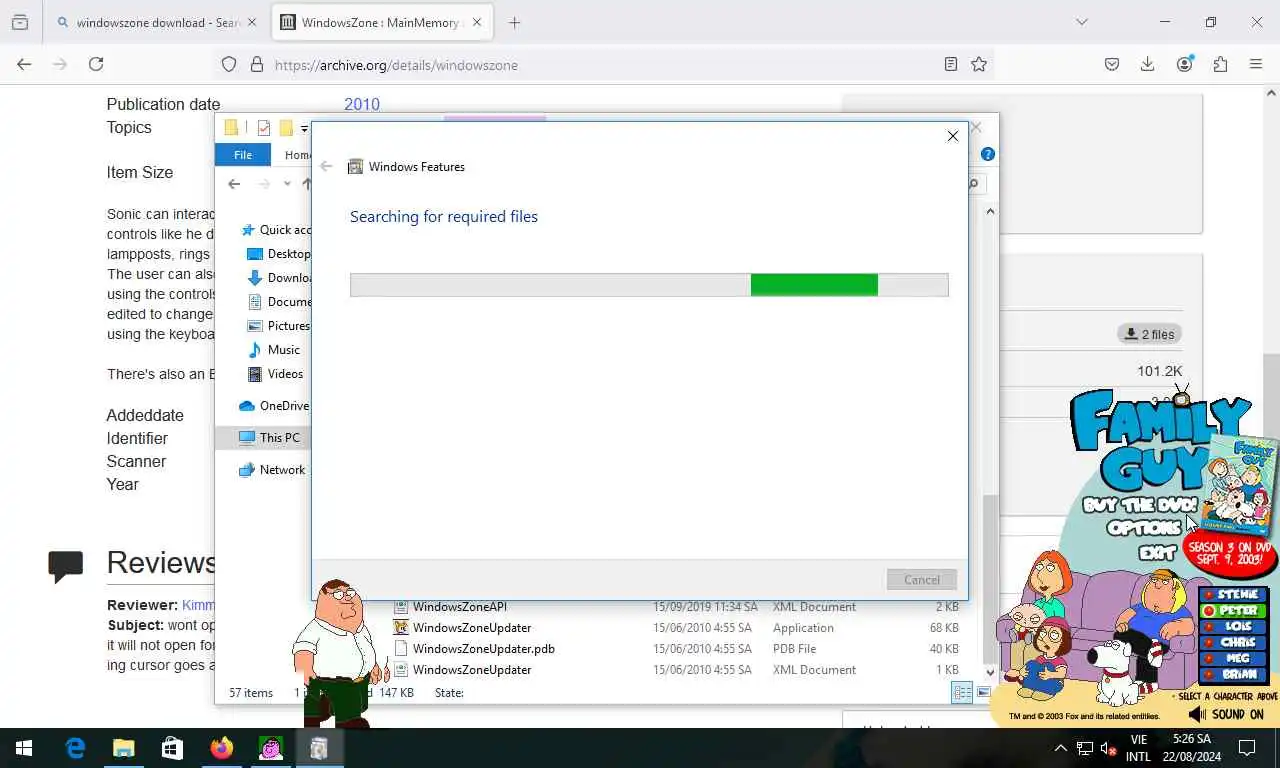The width and height of the screenshot is (1280, 768).
Task: Open Firefox extensions puzzle icon
Action: click(1220, 64)
